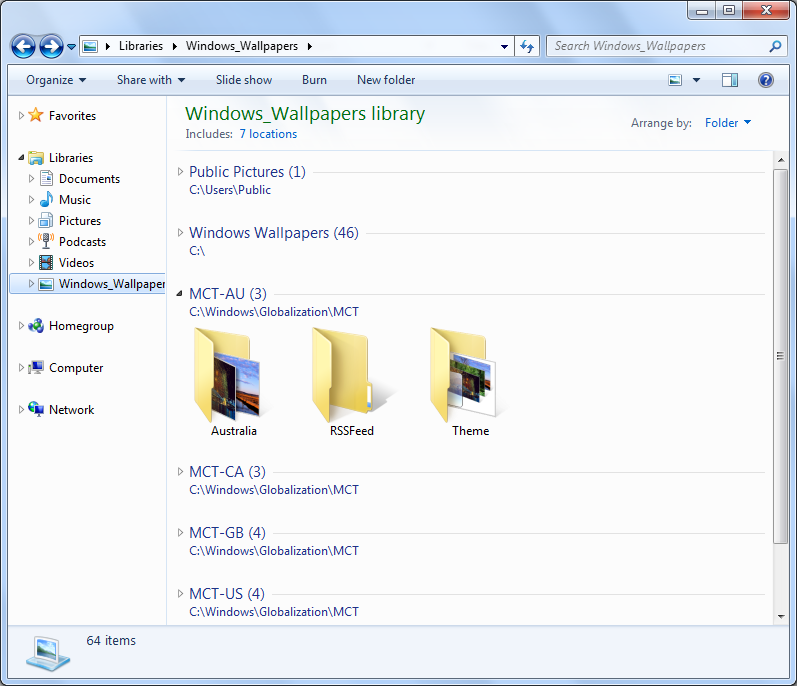Click Libraries in the address bar breadcrumb

[x=141, y=46]
